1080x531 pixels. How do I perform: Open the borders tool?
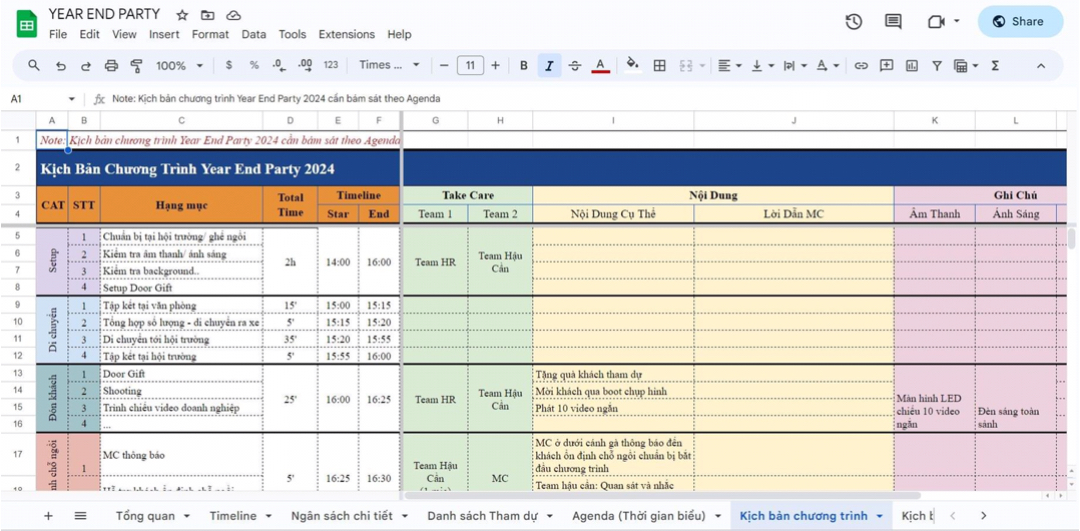coord(659,66)
